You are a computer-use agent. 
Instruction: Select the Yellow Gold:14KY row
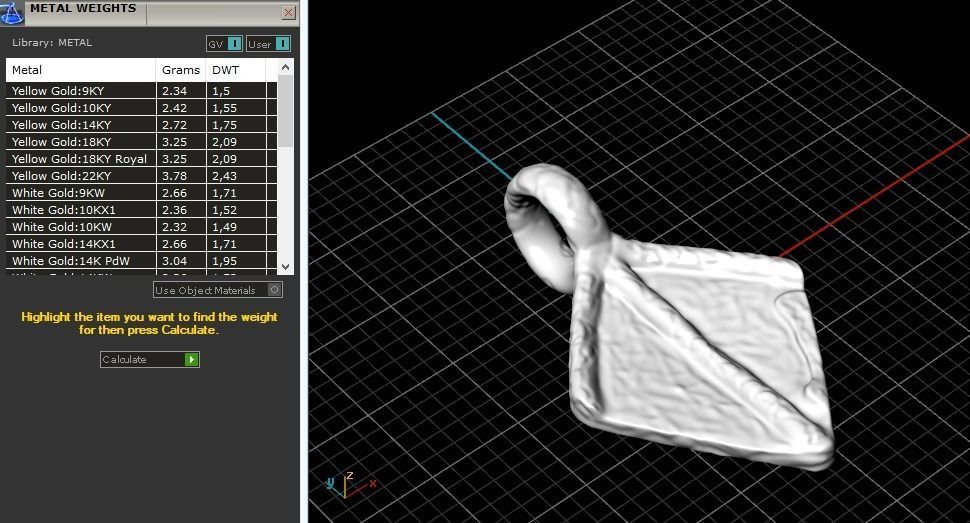click(x=142, y=124)
